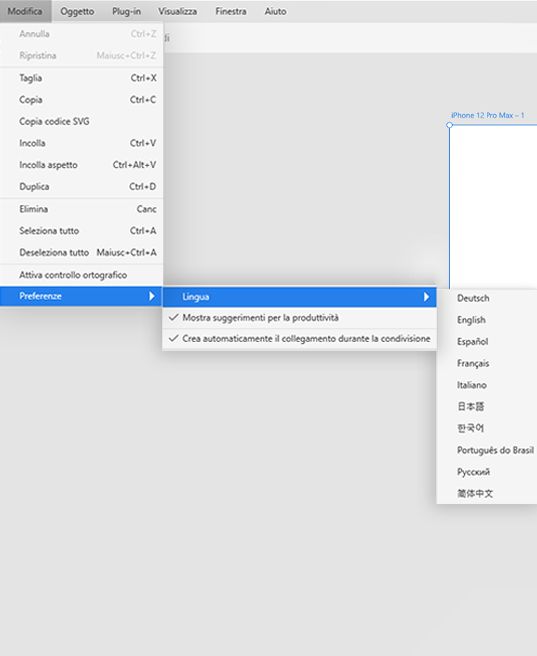Expand the Lingua submenu
The image size is (537, 656).
299,297
